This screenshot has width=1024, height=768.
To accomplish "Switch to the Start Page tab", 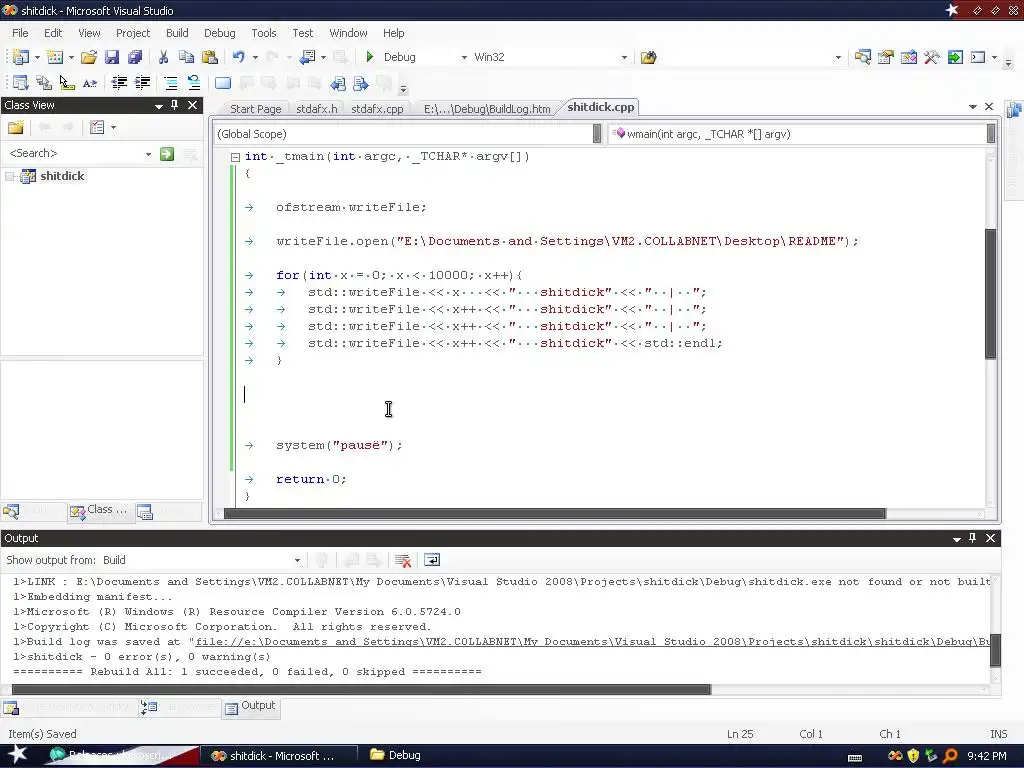I will click(x=255, y=109).
